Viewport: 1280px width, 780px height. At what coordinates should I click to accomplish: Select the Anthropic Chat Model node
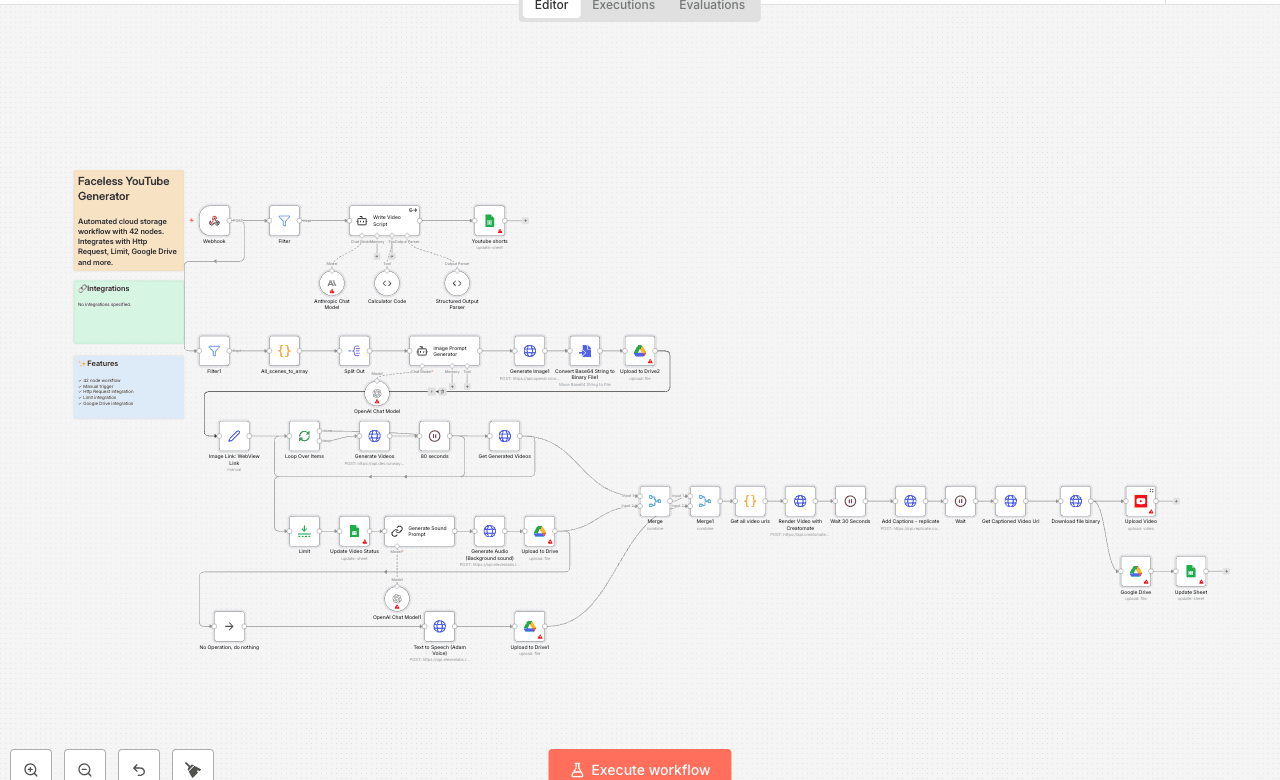point(332,284)
